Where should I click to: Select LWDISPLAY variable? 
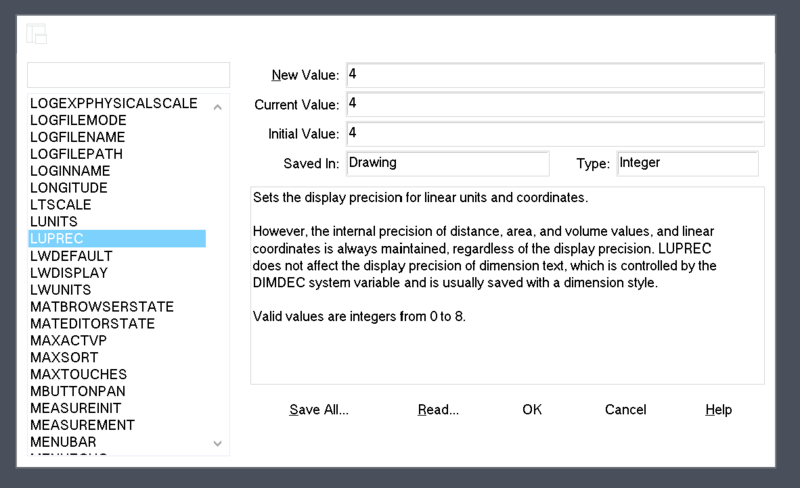[69, 272]
